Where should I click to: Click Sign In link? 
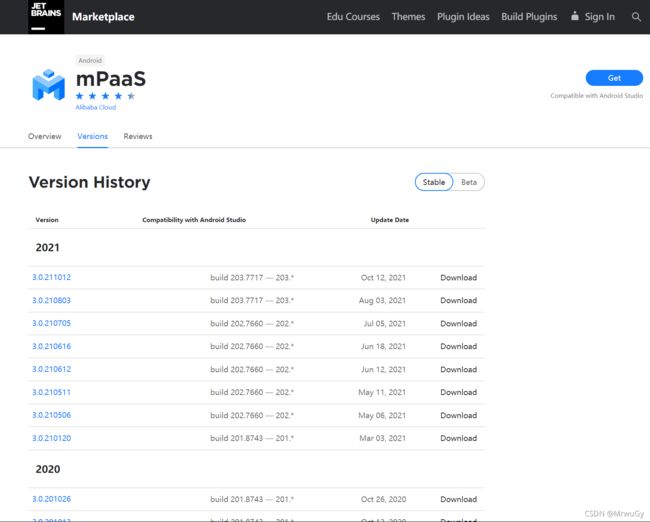[x=599, y=17]
